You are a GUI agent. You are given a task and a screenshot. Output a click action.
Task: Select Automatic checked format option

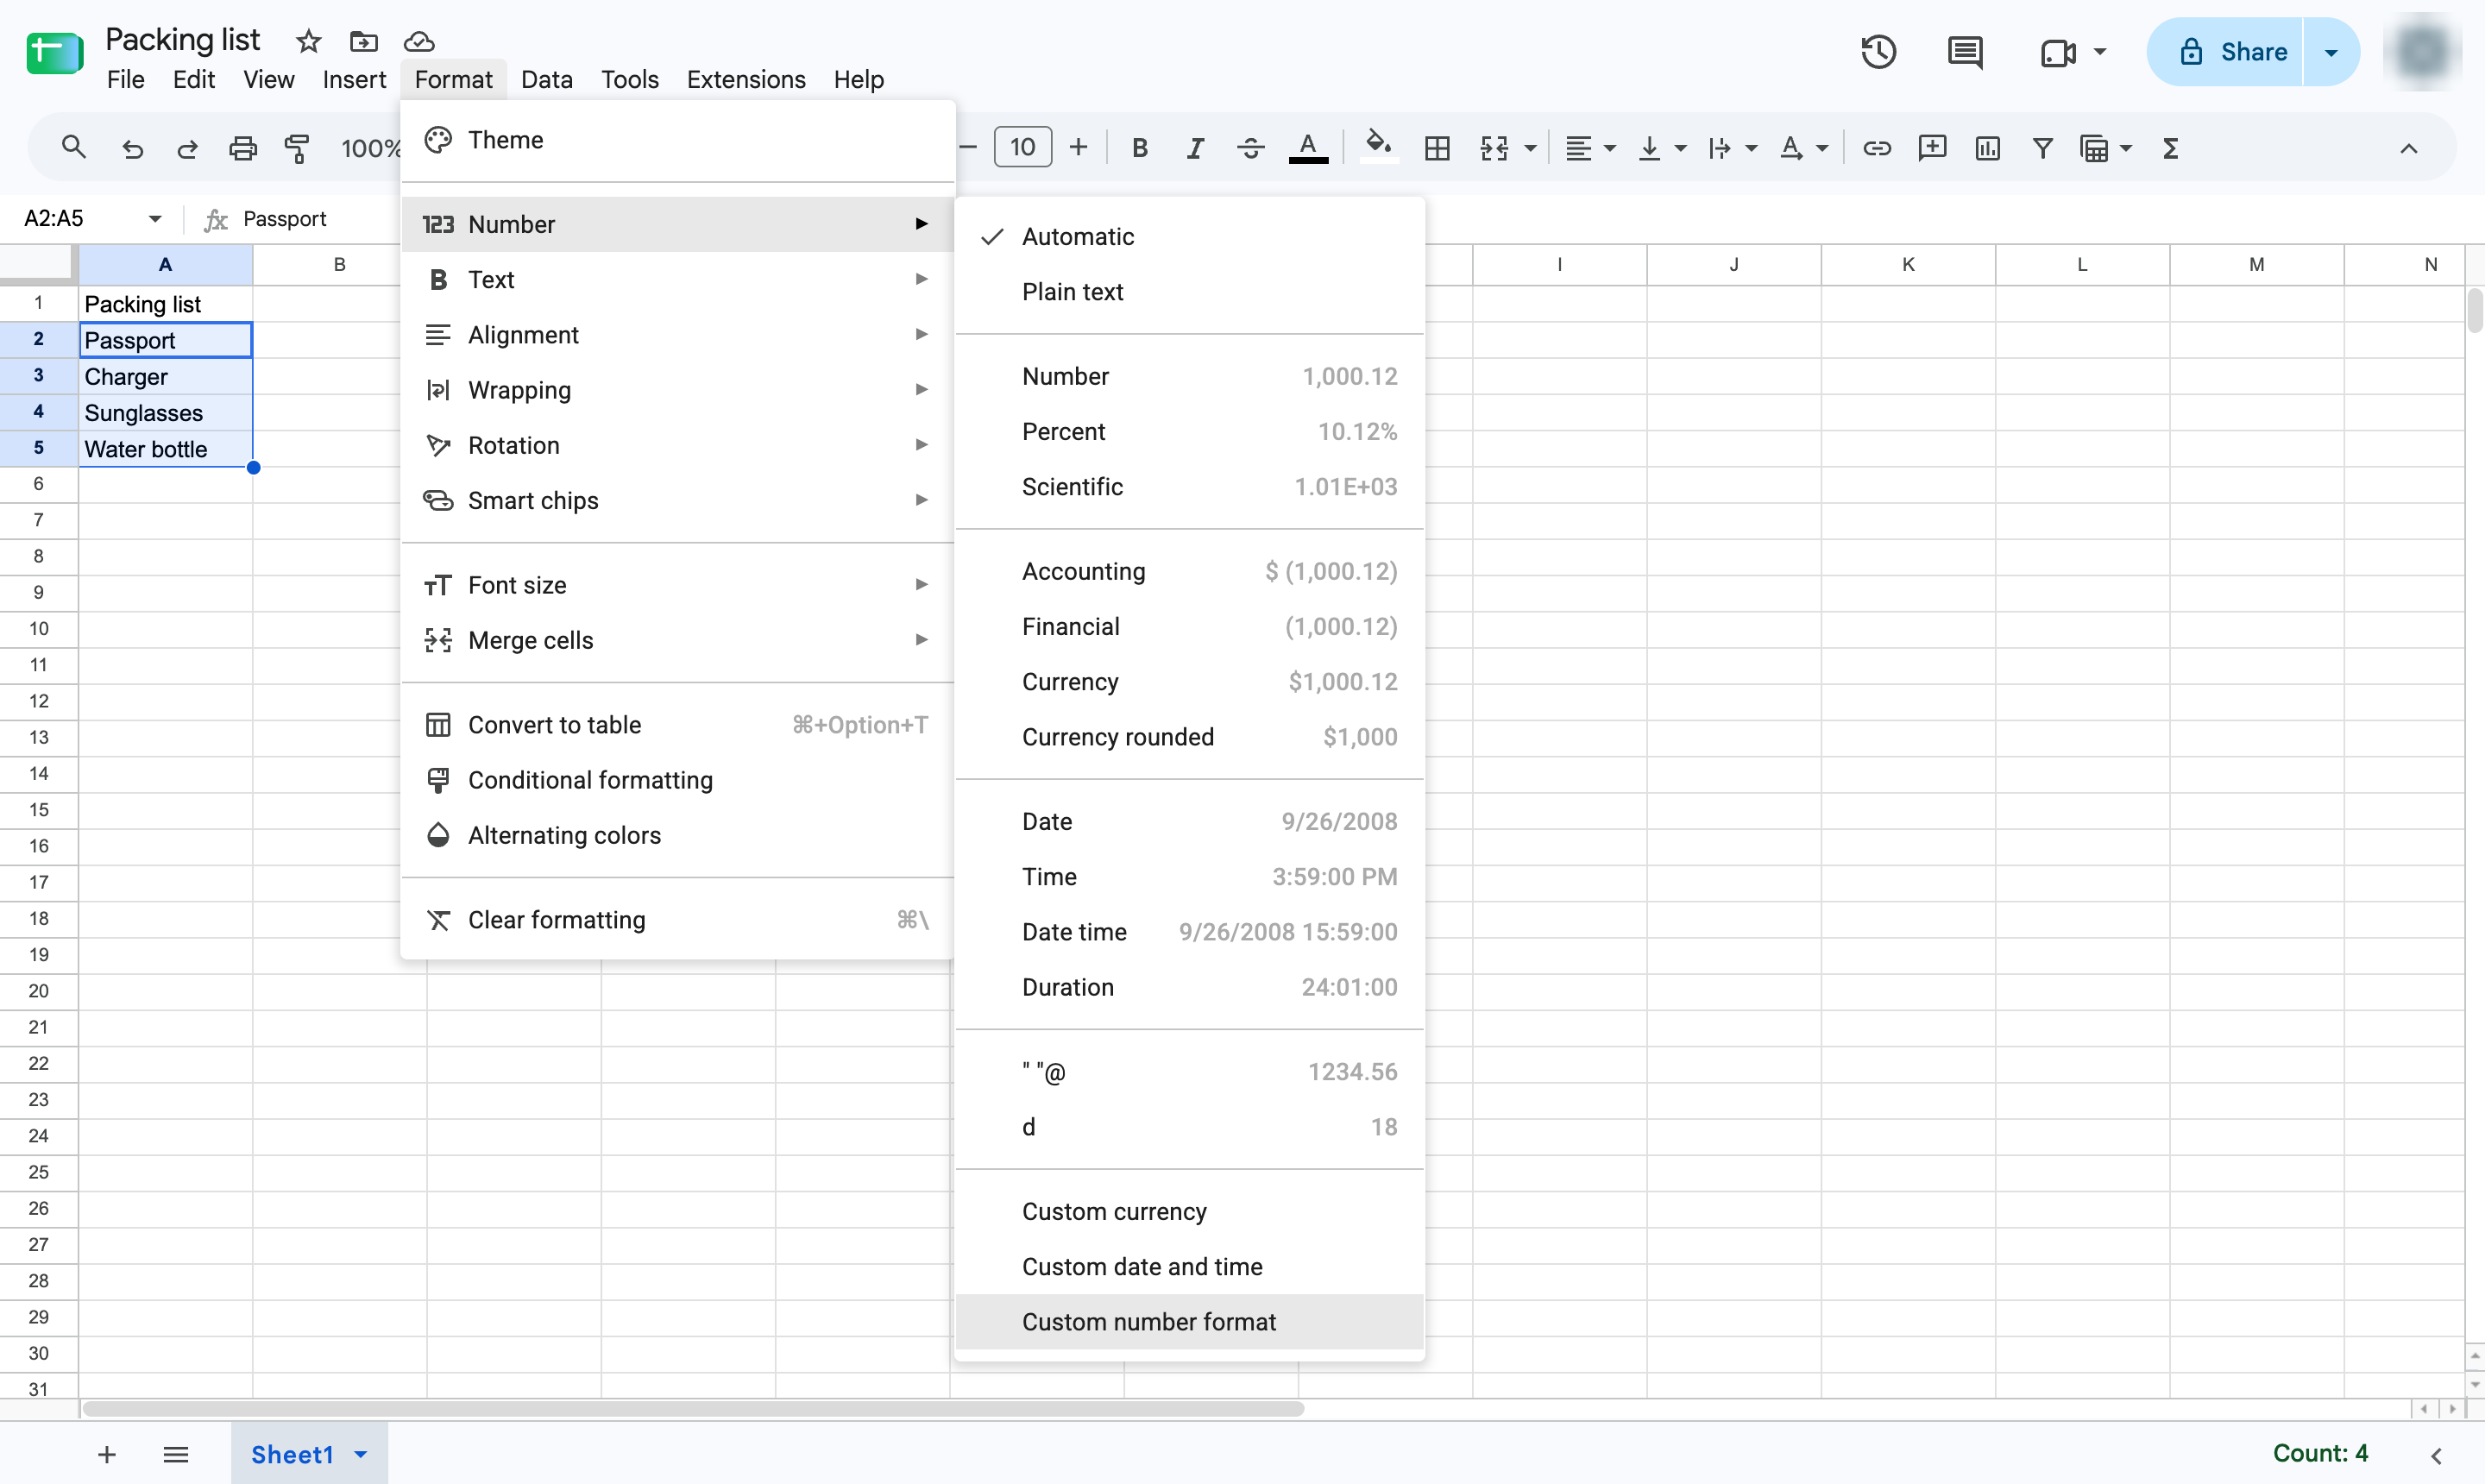1189,236
